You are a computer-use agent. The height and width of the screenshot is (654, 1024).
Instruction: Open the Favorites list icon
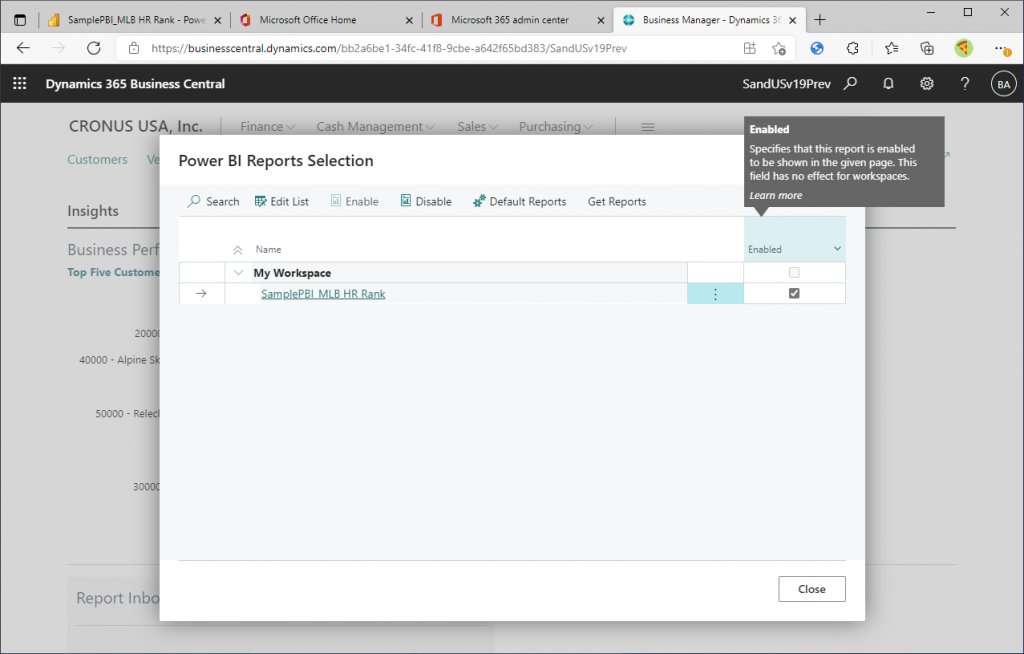(x=891, y=48)
